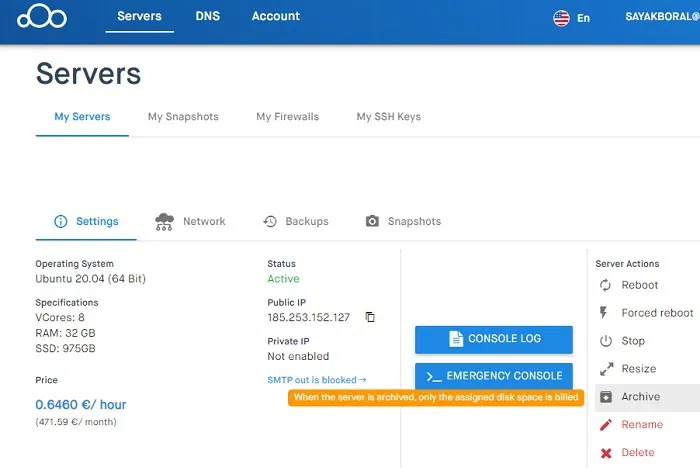Screen dimensions: 700x474
Task: Switch to the My SSH Keys tab
Action: [x=389, y=116]
